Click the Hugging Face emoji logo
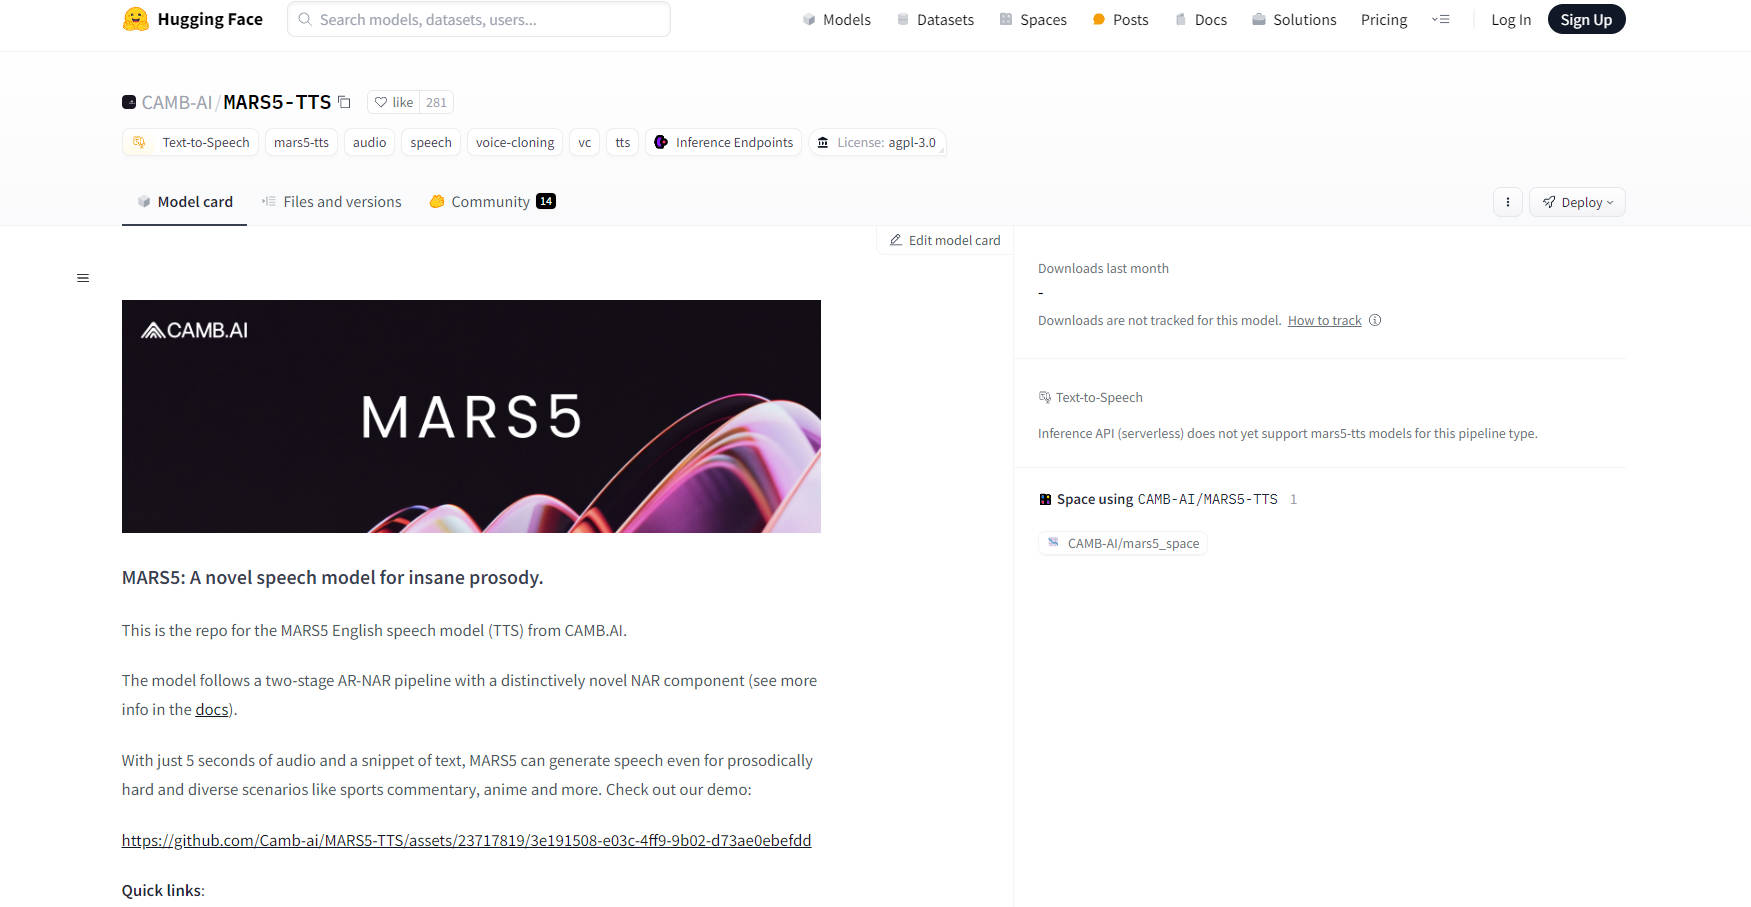Image resolution: width=1751 pixels, height=907 pixels. pos(135,19)
